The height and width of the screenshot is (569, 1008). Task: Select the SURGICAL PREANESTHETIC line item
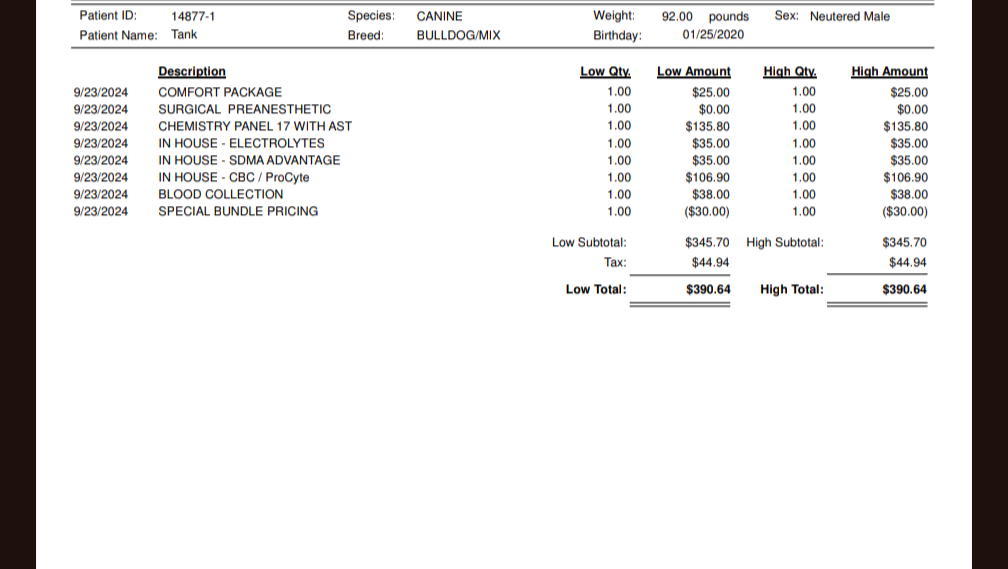coord(244,109)
